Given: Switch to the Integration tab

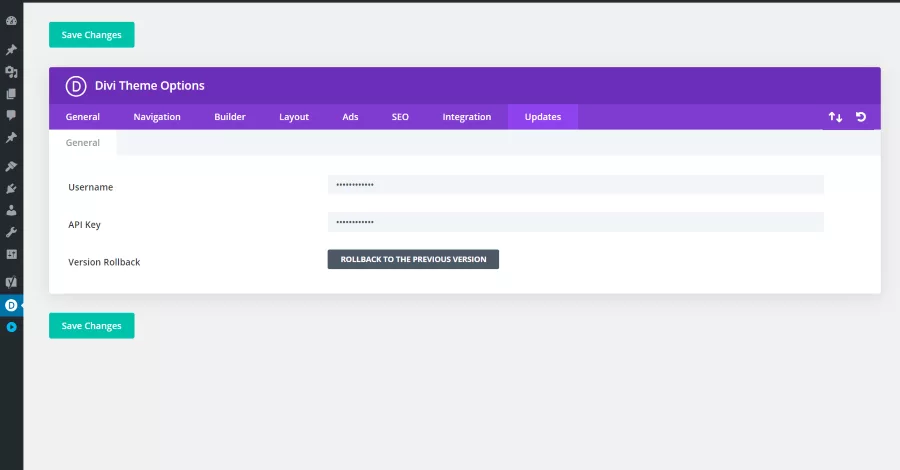Looking at the screenshot, I should [x=467, y=116].
